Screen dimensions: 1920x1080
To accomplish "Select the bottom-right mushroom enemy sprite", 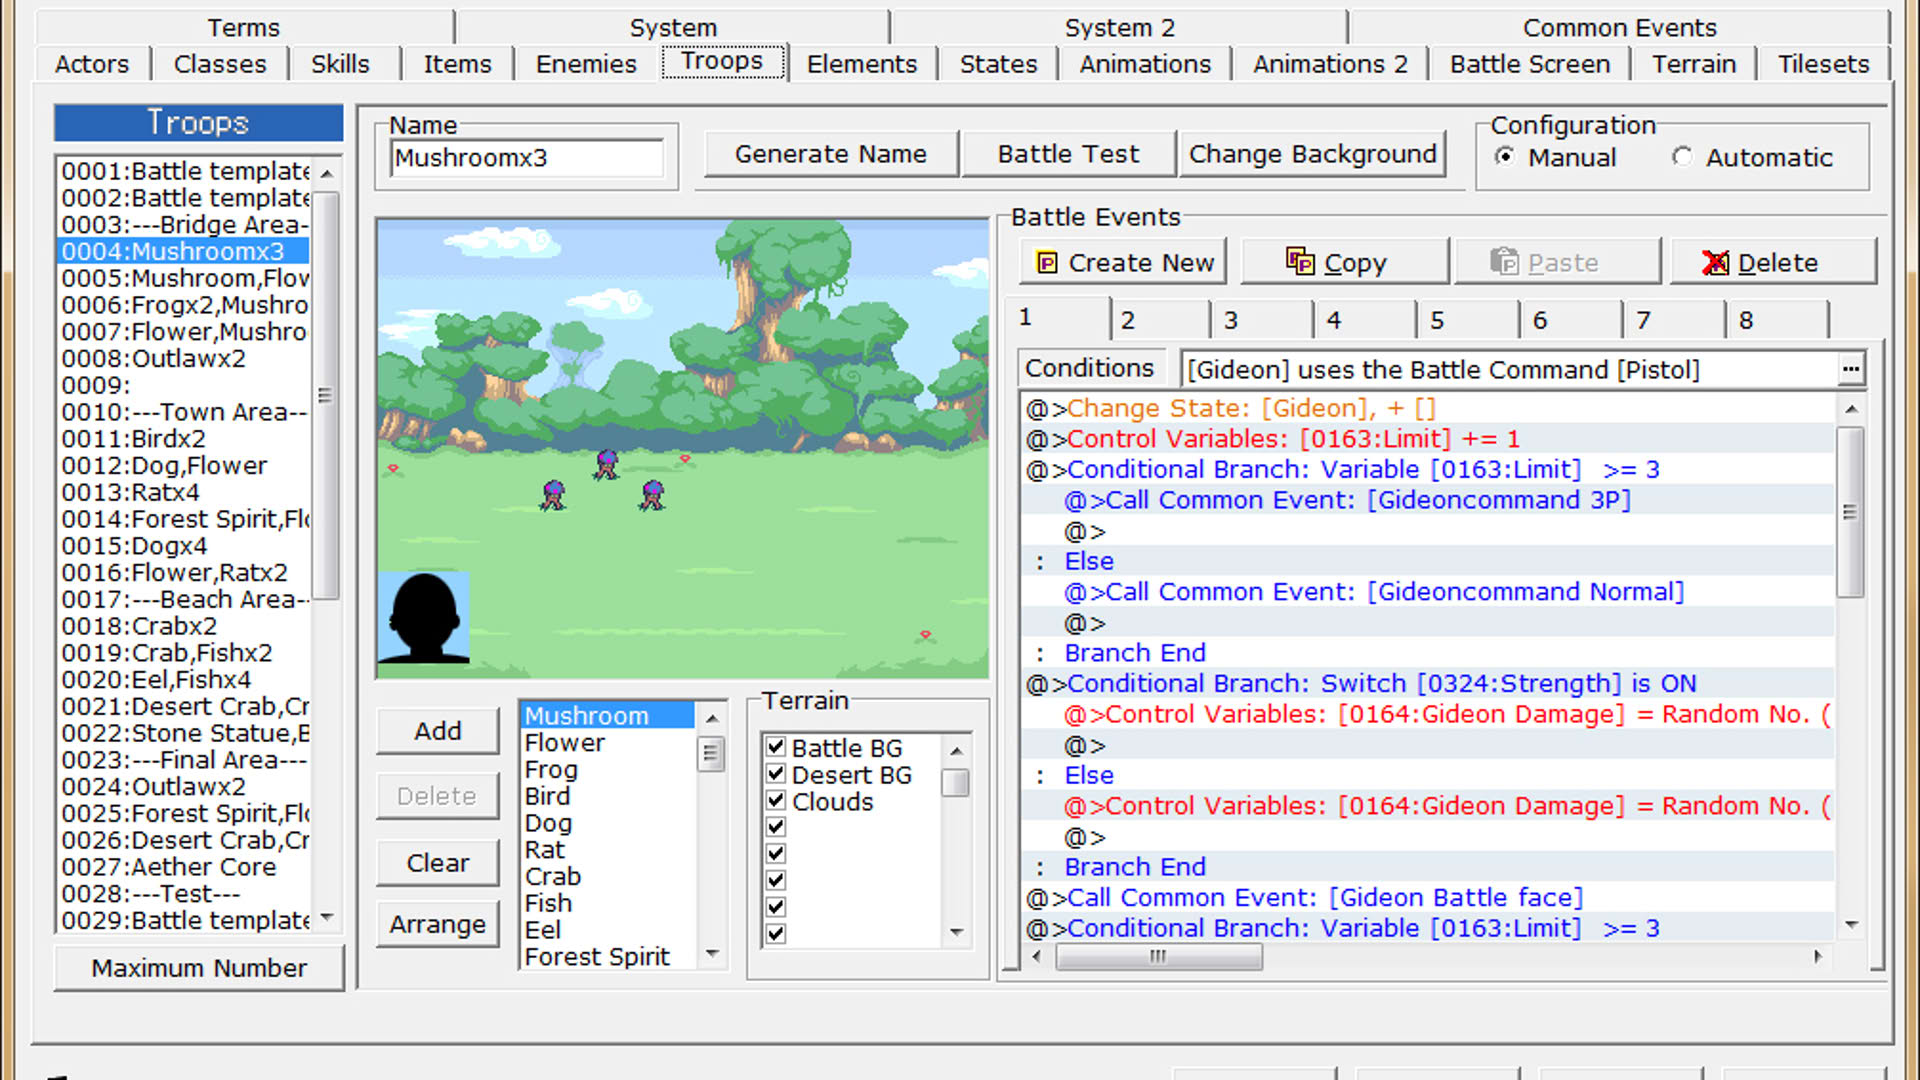I will click(652, 495).
